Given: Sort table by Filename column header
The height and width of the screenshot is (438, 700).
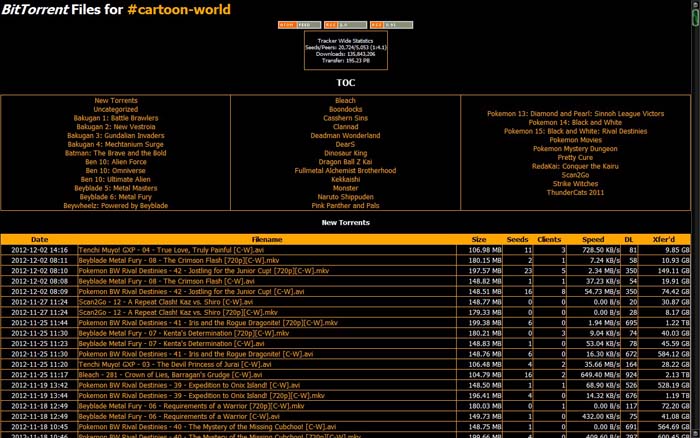Looking at the screenshot, I should (267, 239).
